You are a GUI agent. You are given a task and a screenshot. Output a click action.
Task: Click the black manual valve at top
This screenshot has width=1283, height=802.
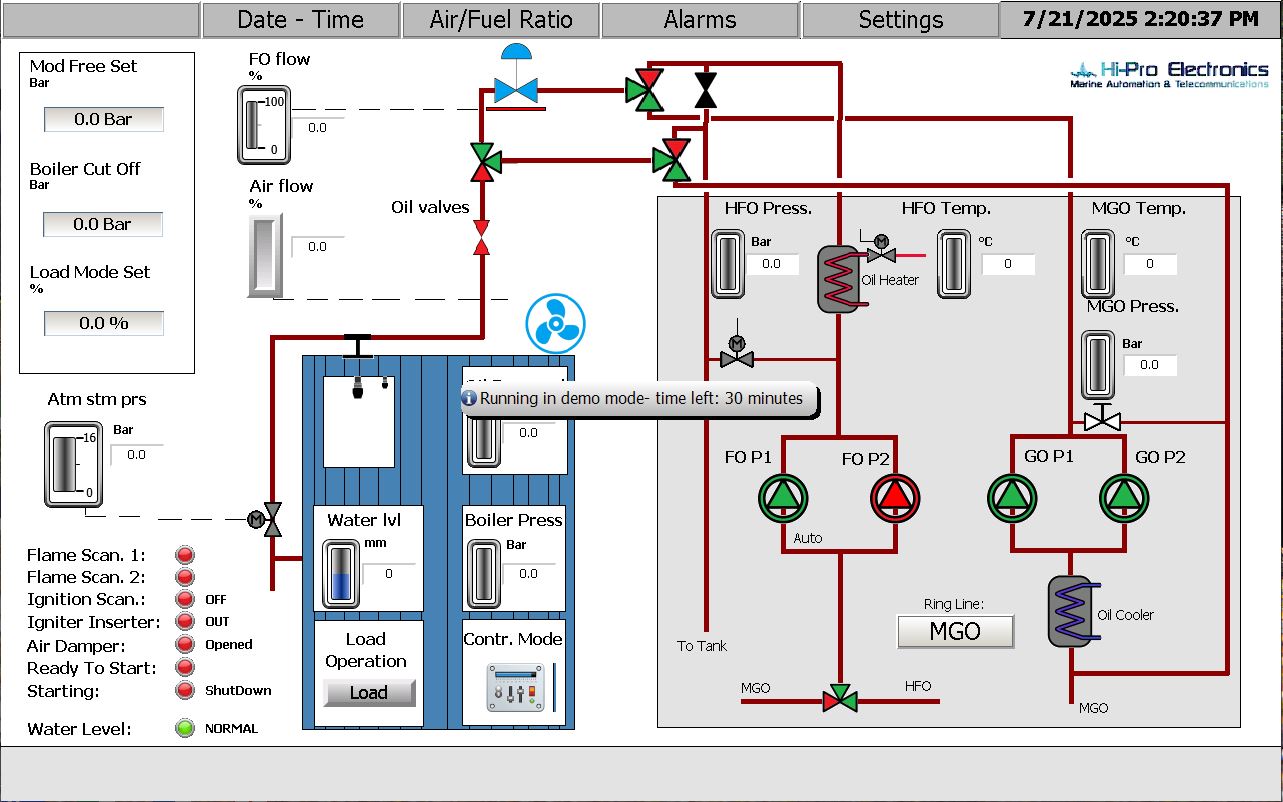coord(706,90)
